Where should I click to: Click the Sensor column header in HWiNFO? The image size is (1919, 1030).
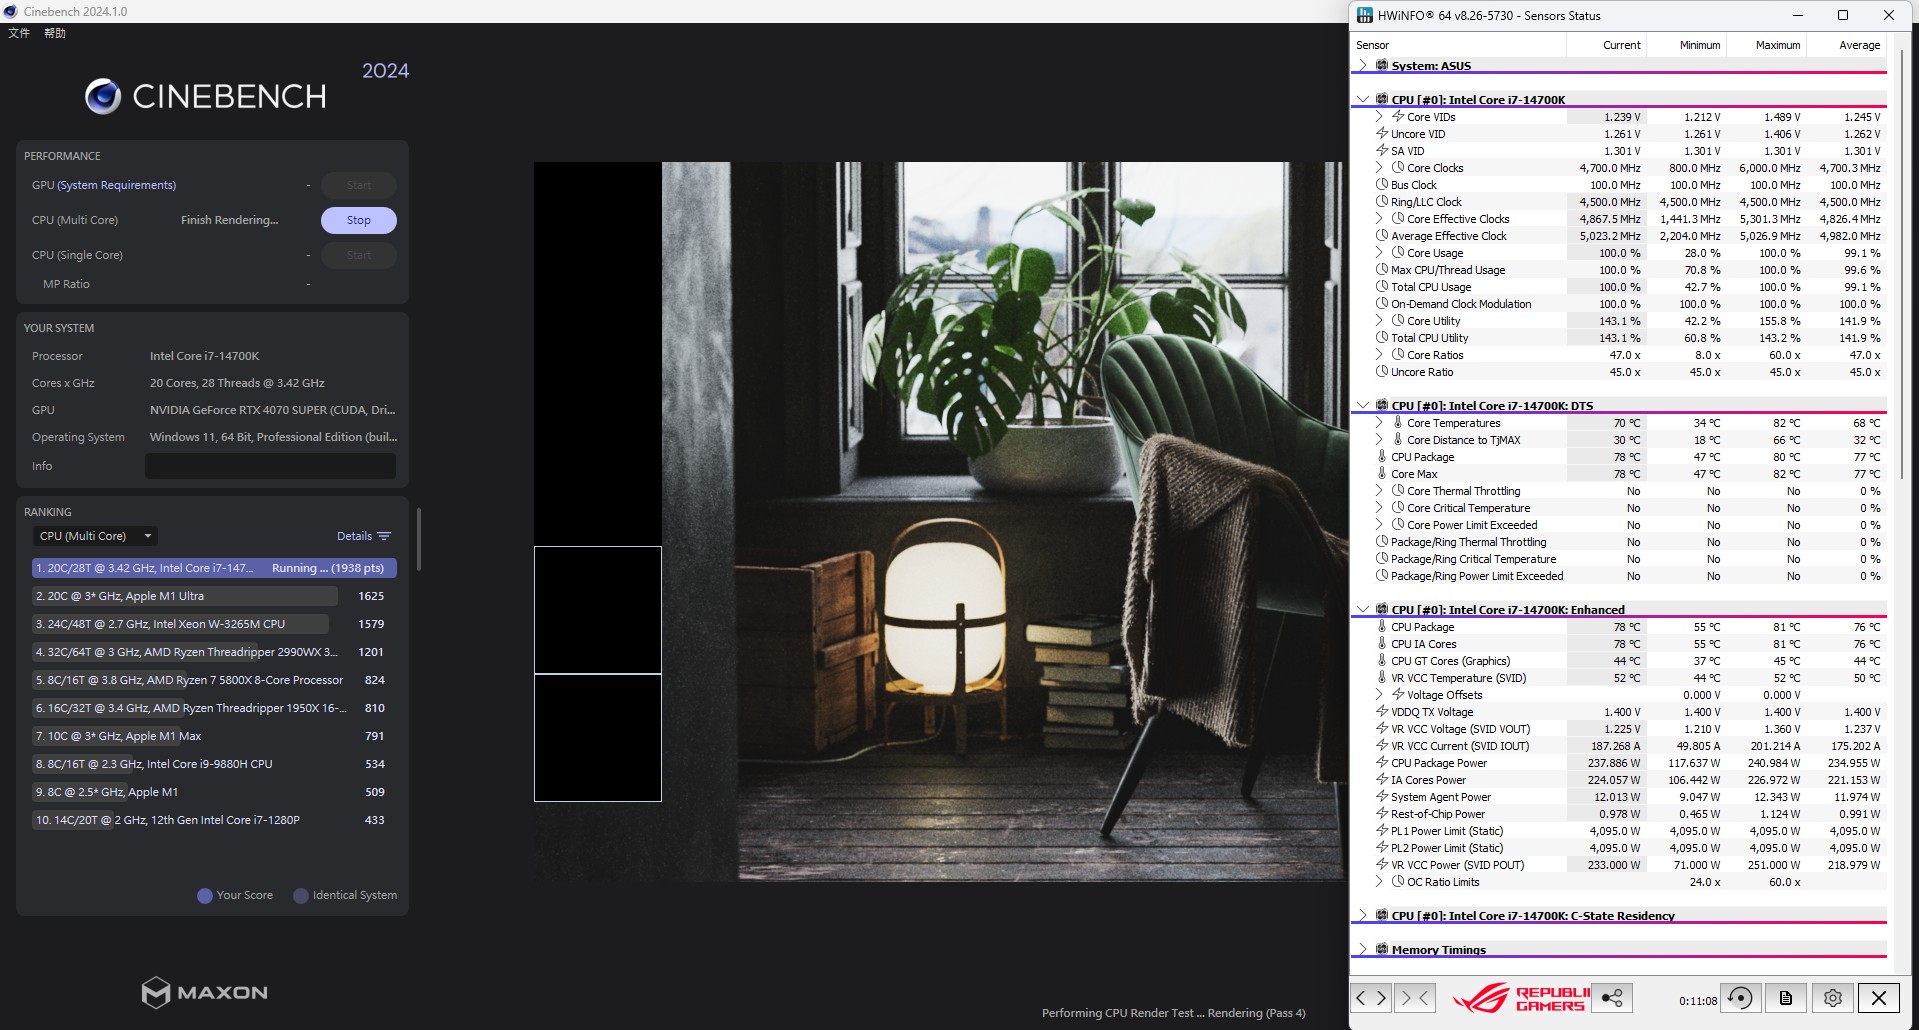point(1458,45)
